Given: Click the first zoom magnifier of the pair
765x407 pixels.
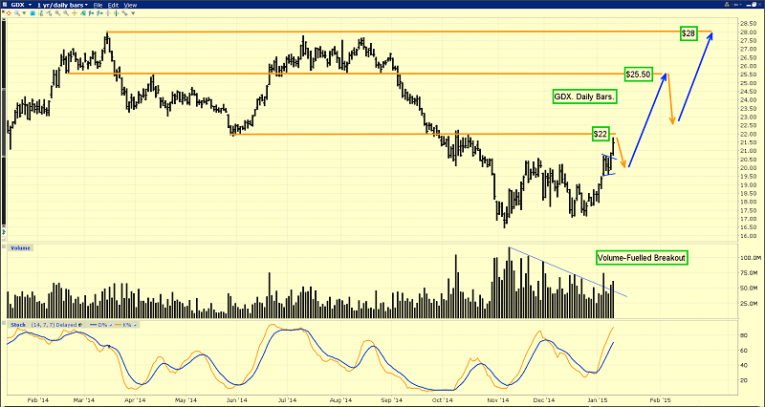Looking at the screenshot, I should [58, 13].
